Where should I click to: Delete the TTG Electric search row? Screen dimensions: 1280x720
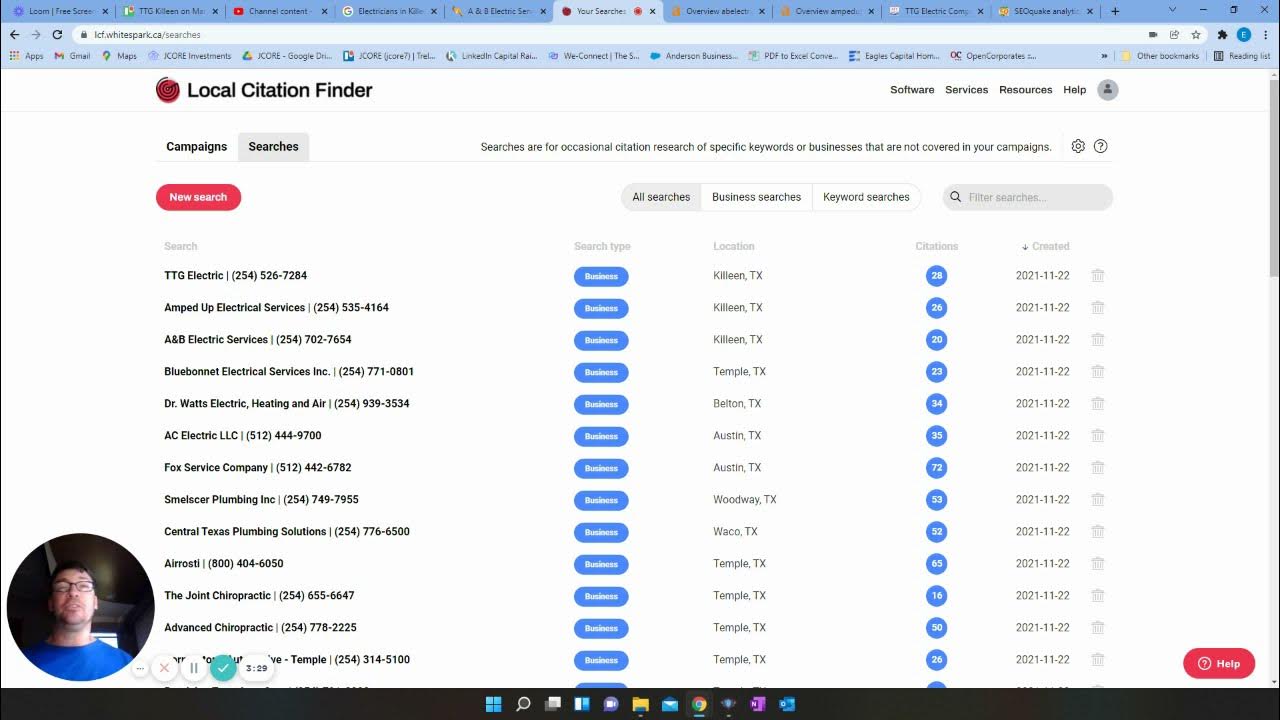(x=1097, y=275)
